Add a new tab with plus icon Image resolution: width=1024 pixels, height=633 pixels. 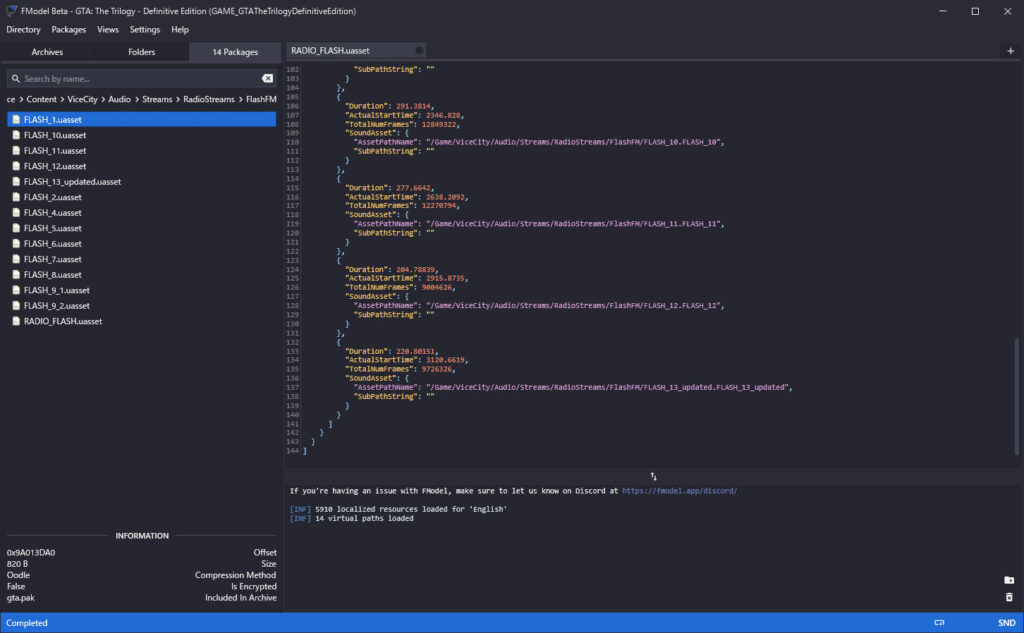tap(1010, 51)
